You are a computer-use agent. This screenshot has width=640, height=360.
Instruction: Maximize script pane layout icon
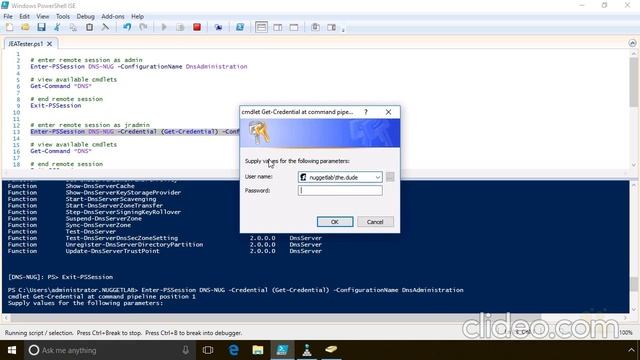(x=294, y=27)
